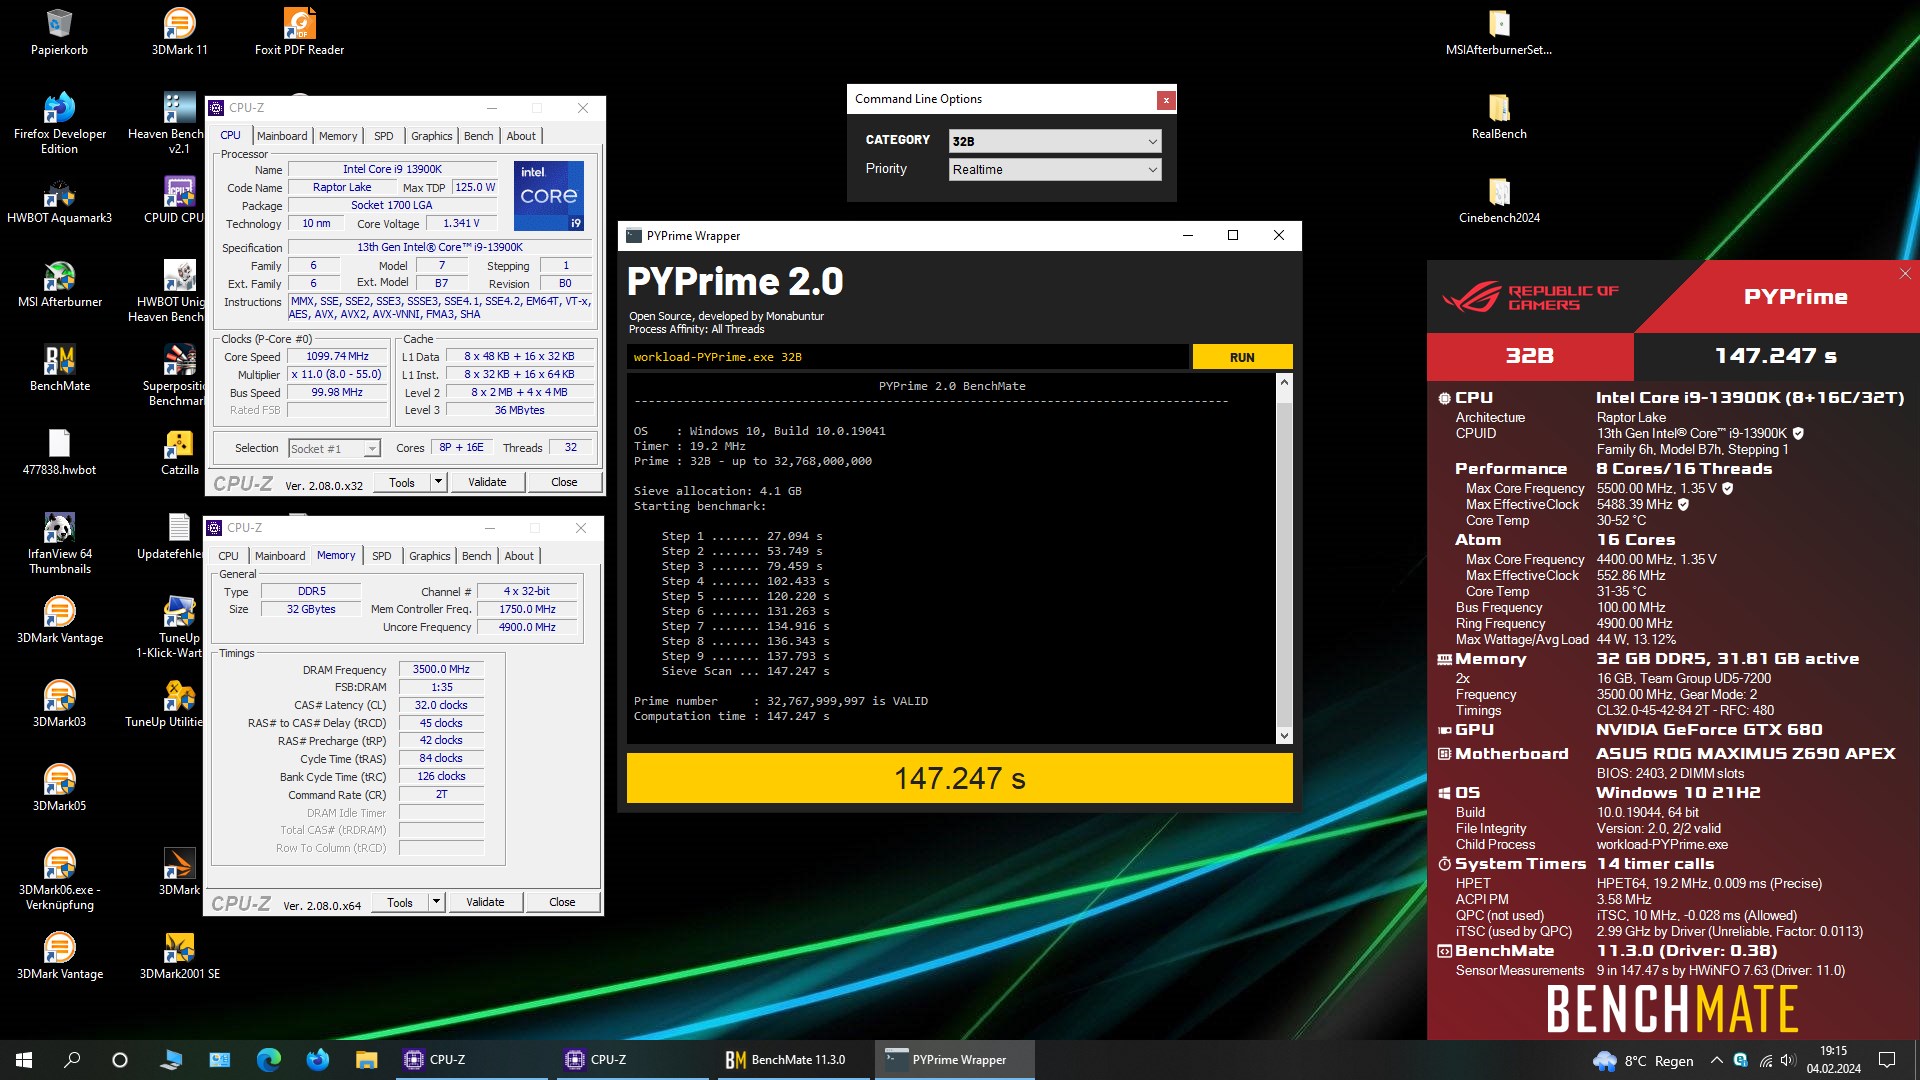The width and height of the screenshot is (1920, 1080).
Task: Open the notification center icon
Action: (1887, 1060)
